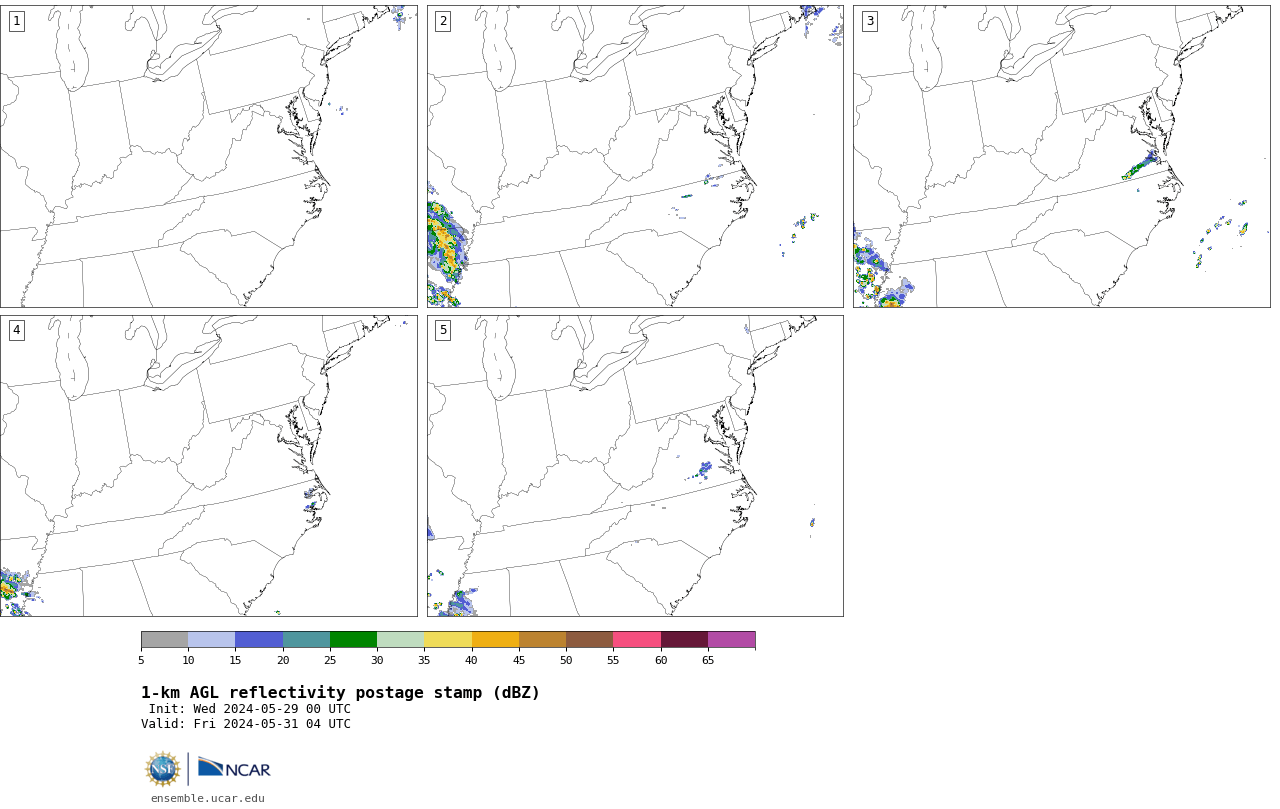
Task: Click the colorbar tick label 60
Action: tap(661, 660)
